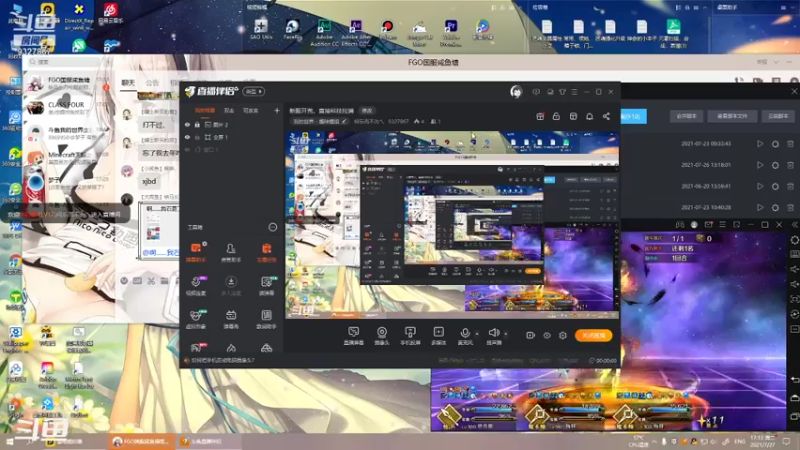This screenshot has height=450, width=800.
Task: Click the message icon in streaming title bar
Action: (536, 92)
